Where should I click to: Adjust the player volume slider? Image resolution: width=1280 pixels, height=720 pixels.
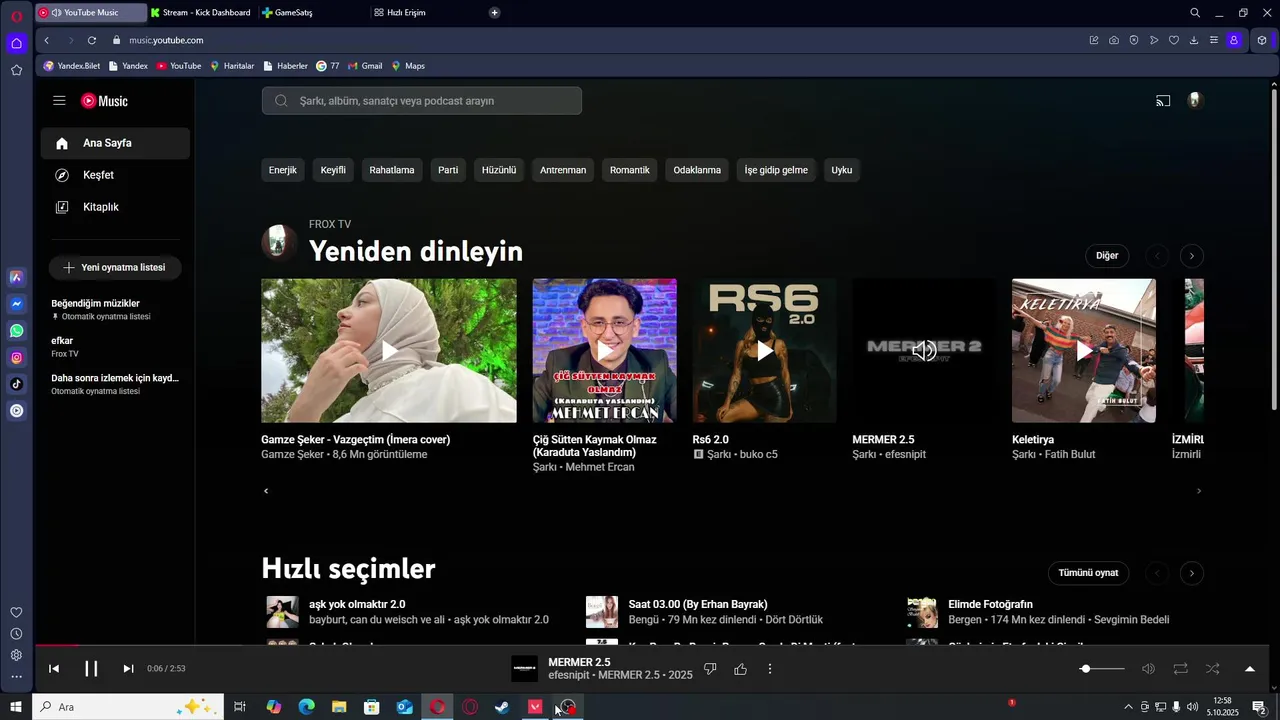point(1103,668)
